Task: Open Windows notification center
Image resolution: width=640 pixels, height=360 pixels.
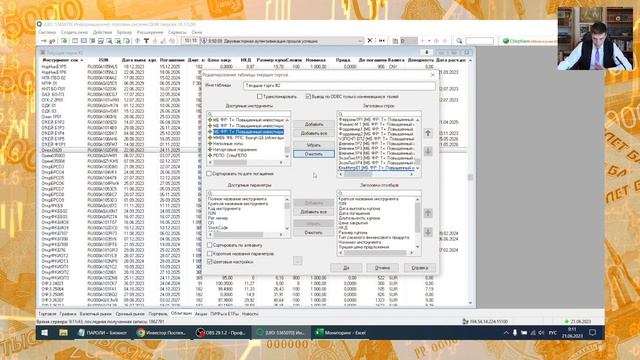Action: 593,333
